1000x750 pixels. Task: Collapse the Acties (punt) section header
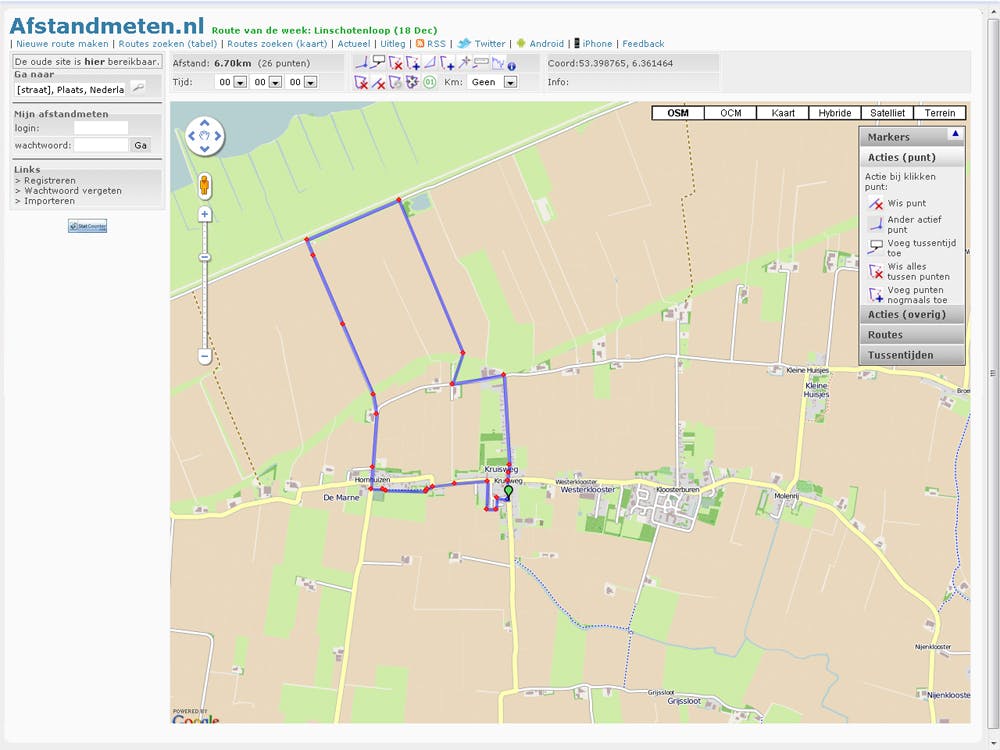coord(911,158)
